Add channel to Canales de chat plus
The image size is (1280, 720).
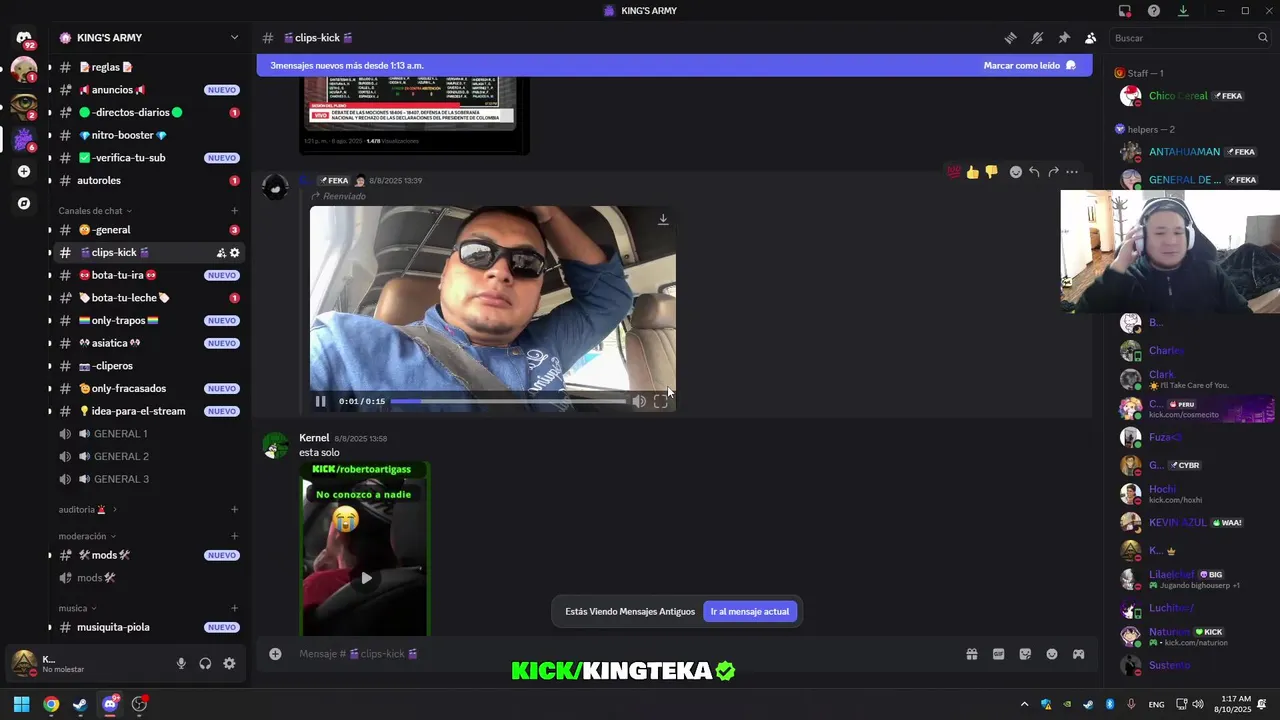(235, 211)
